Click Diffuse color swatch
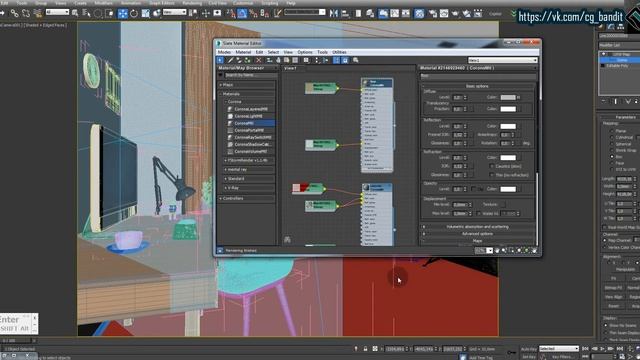 pyautogui.click(x=508, y=98)
